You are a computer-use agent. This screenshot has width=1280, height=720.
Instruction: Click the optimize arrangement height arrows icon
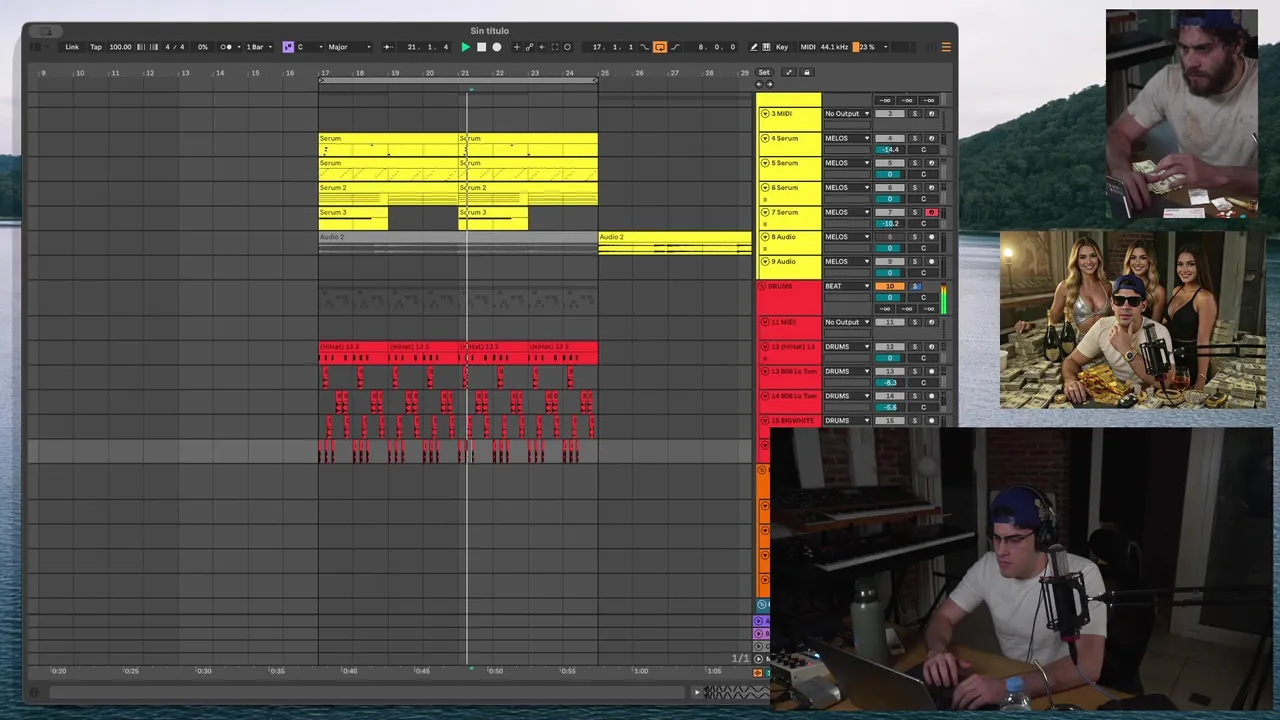pyautogui.click(x=788, y=72)
